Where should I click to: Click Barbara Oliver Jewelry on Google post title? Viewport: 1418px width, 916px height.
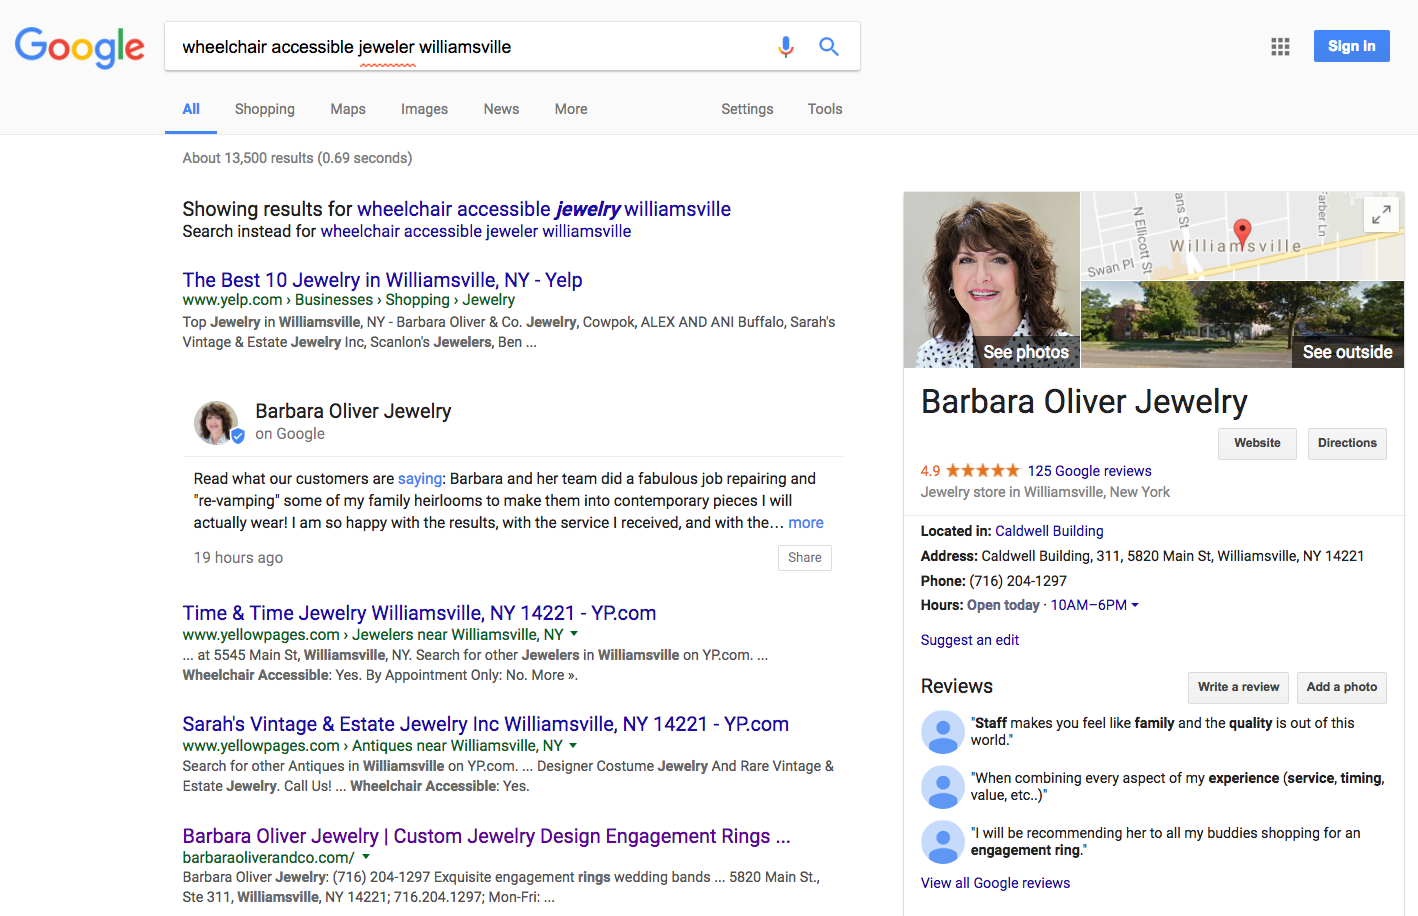[x=353, y=411]
